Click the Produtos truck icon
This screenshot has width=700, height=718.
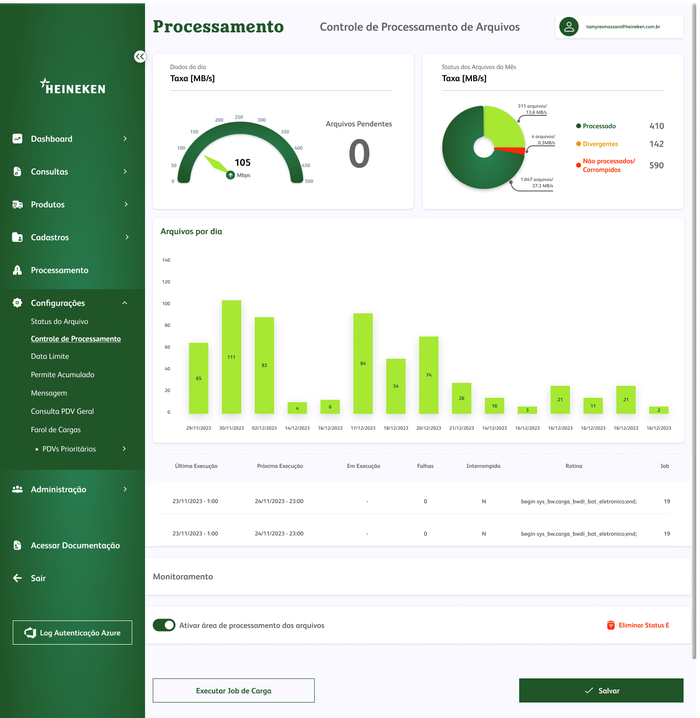[17, 204]
